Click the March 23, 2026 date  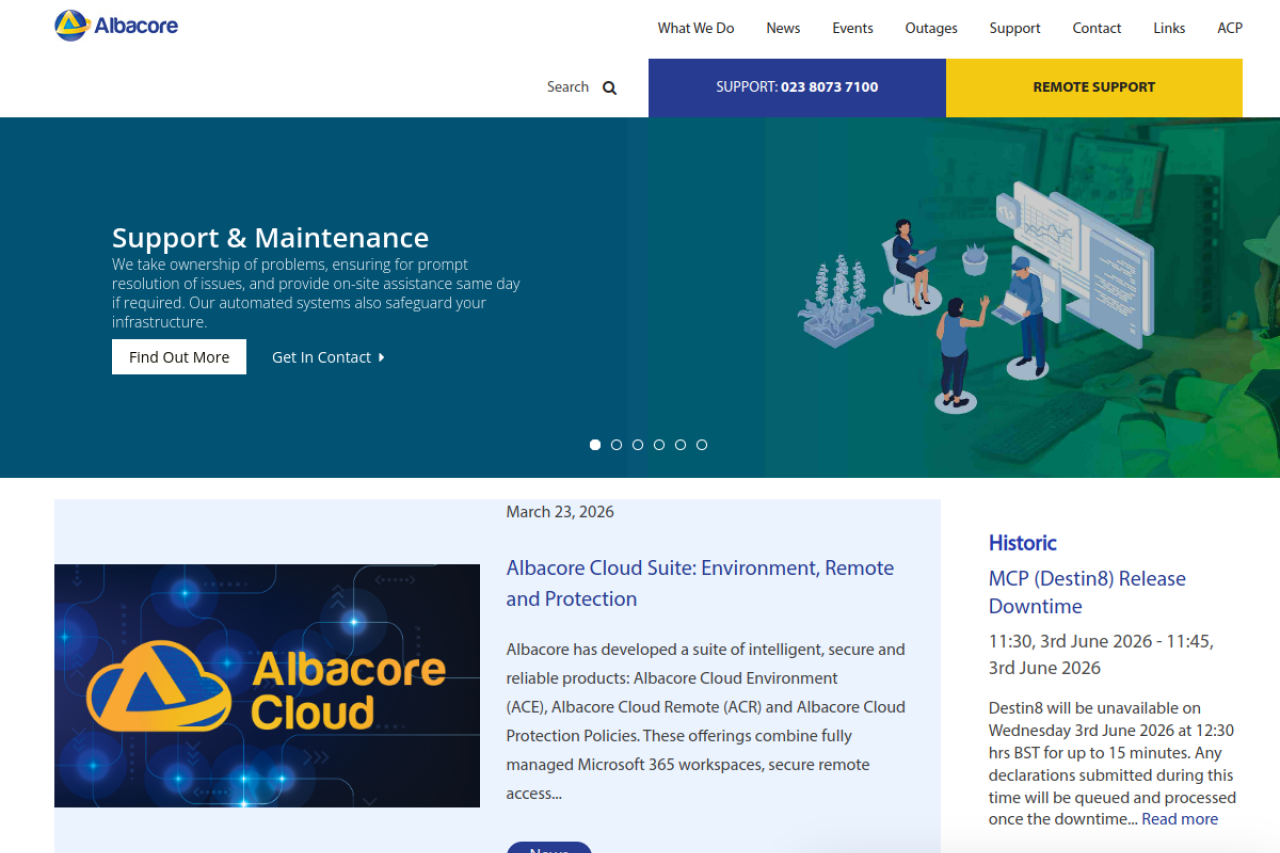click(x=560, y=512)
